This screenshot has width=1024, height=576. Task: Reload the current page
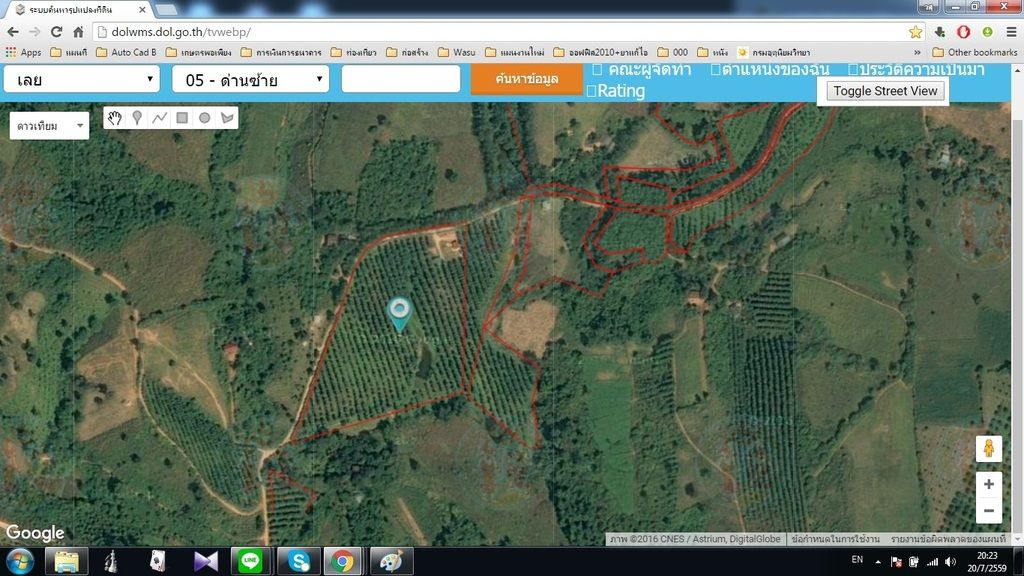pos(57,32)
